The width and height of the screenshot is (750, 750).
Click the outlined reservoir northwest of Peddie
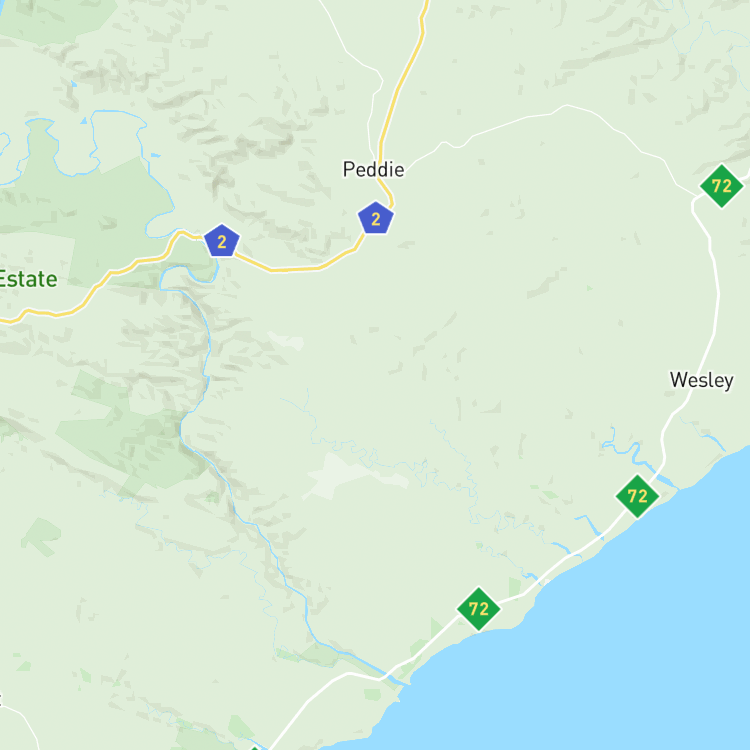point(115,143)
